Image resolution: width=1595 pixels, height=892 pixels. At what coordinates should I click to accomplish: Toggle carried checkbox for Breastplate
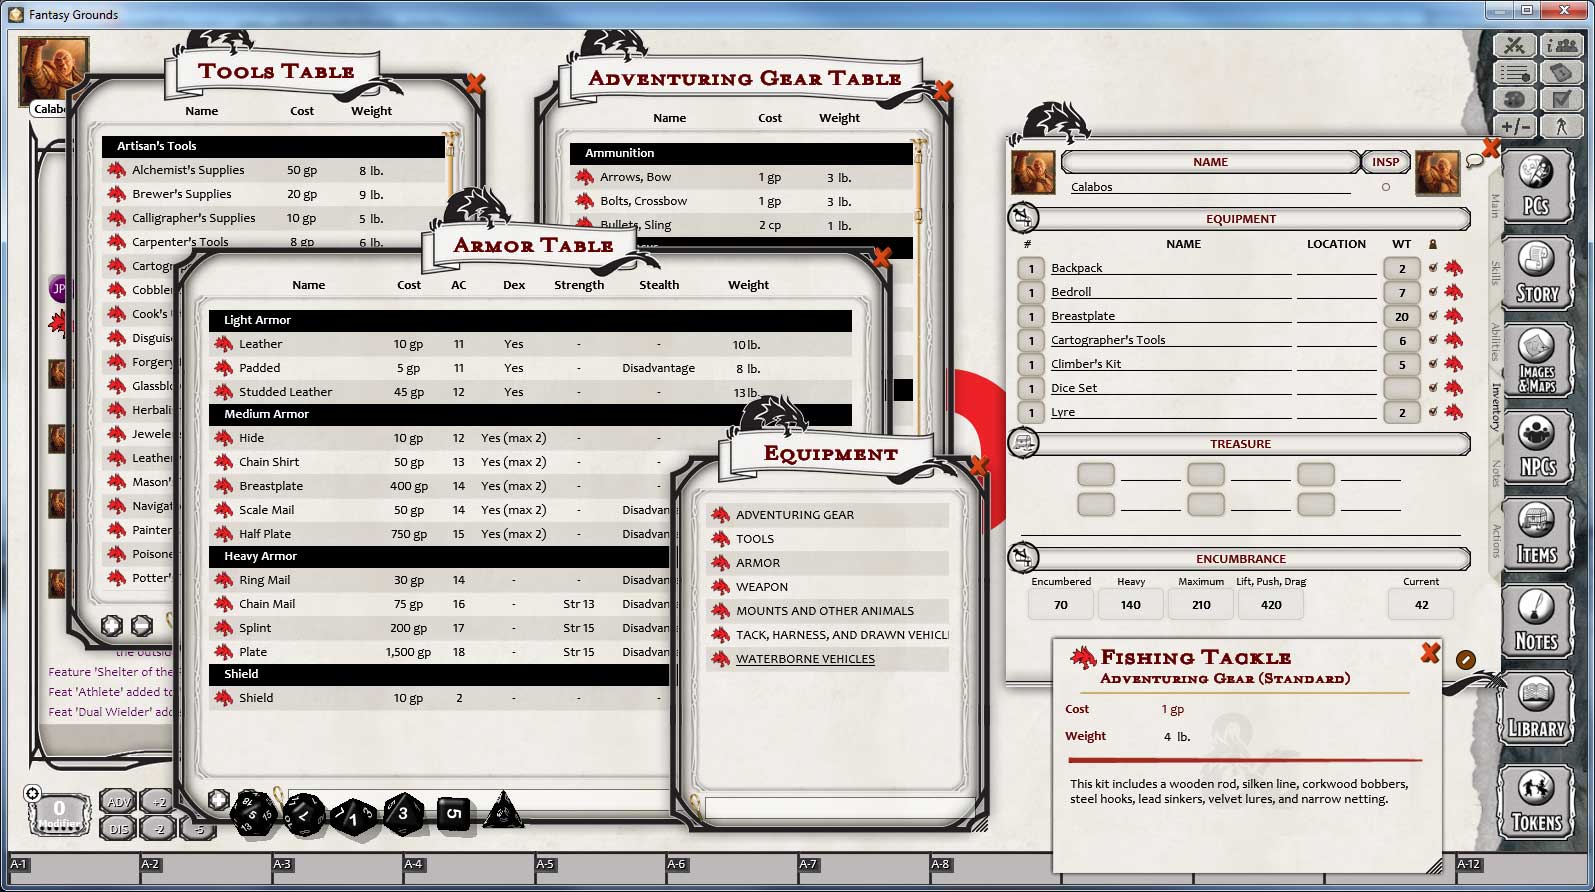[x=1433, y=316]
